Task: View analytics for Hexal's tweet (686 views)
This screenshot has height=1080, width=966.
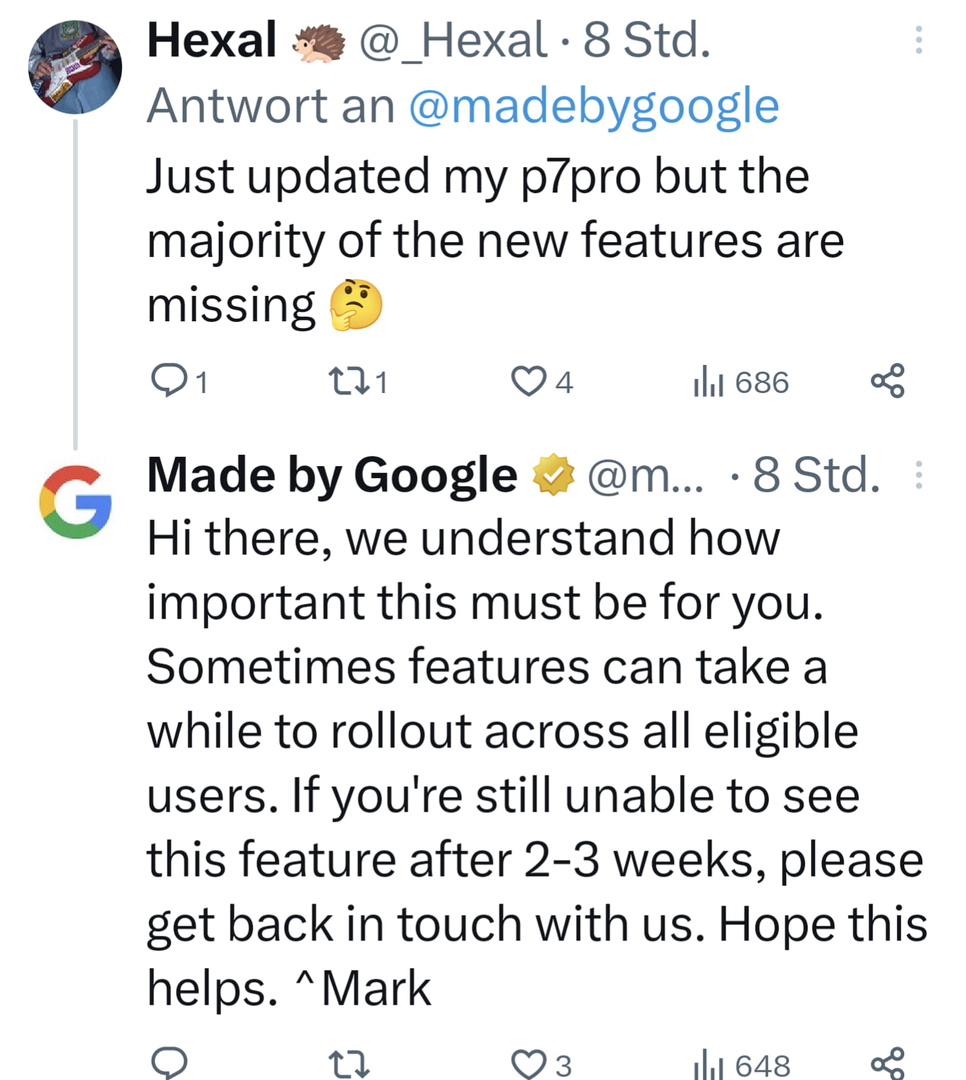Action: (706, 381)
